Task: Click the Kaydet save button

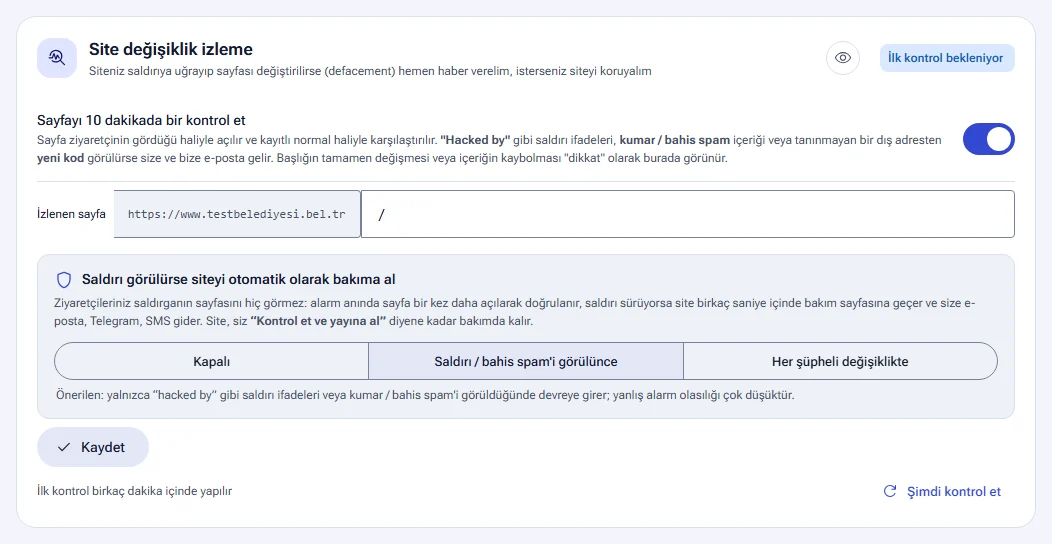Action: (93, 447)
